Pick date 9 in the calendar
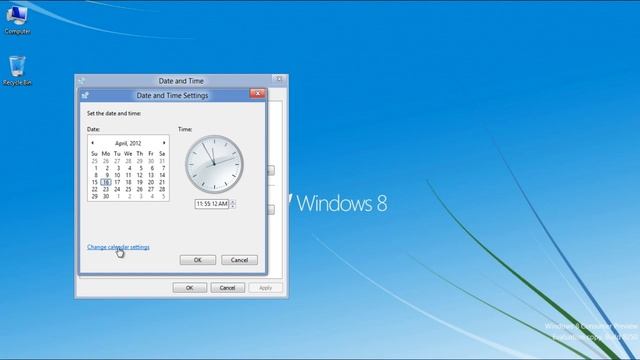Viewport: 640px width, 360px height. pyautogui.click(x=107, y=175)
